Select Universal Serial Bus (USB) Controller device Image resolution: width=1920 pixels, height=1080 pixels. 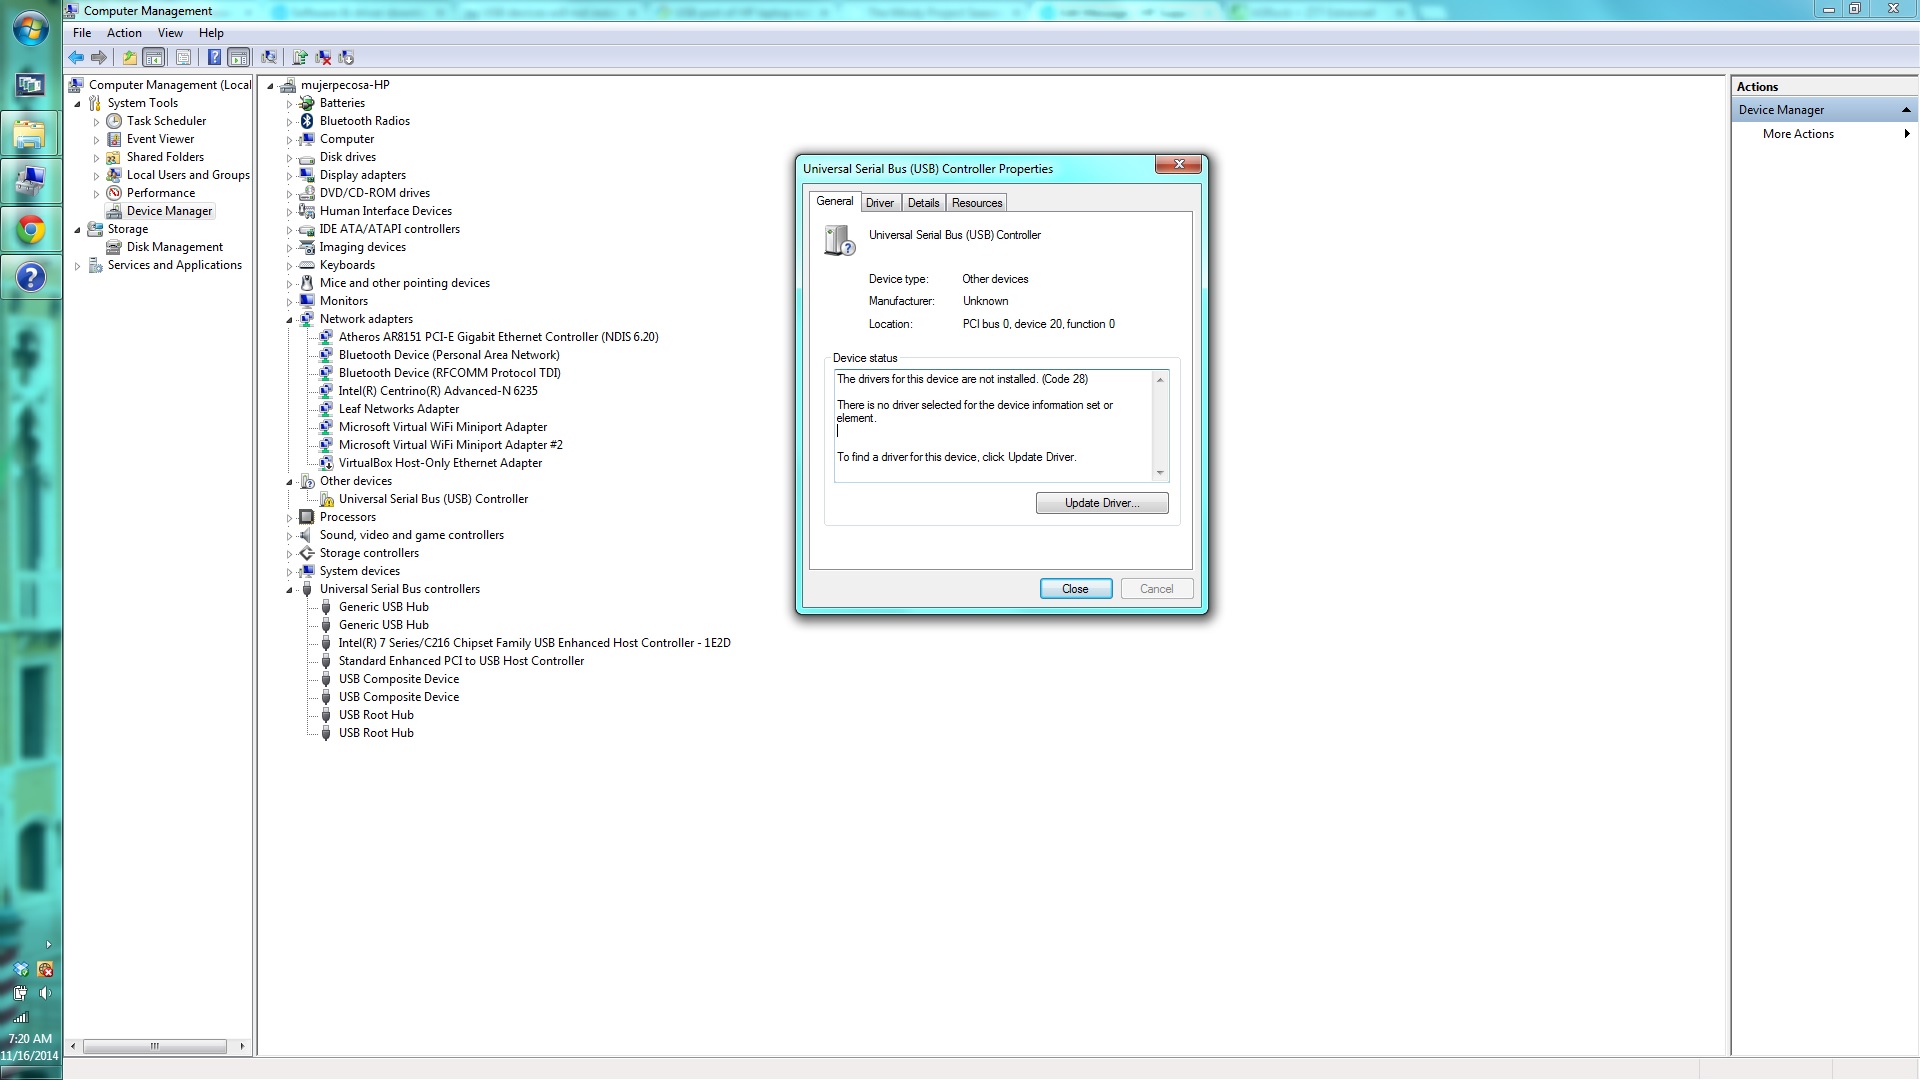[432, 499]
